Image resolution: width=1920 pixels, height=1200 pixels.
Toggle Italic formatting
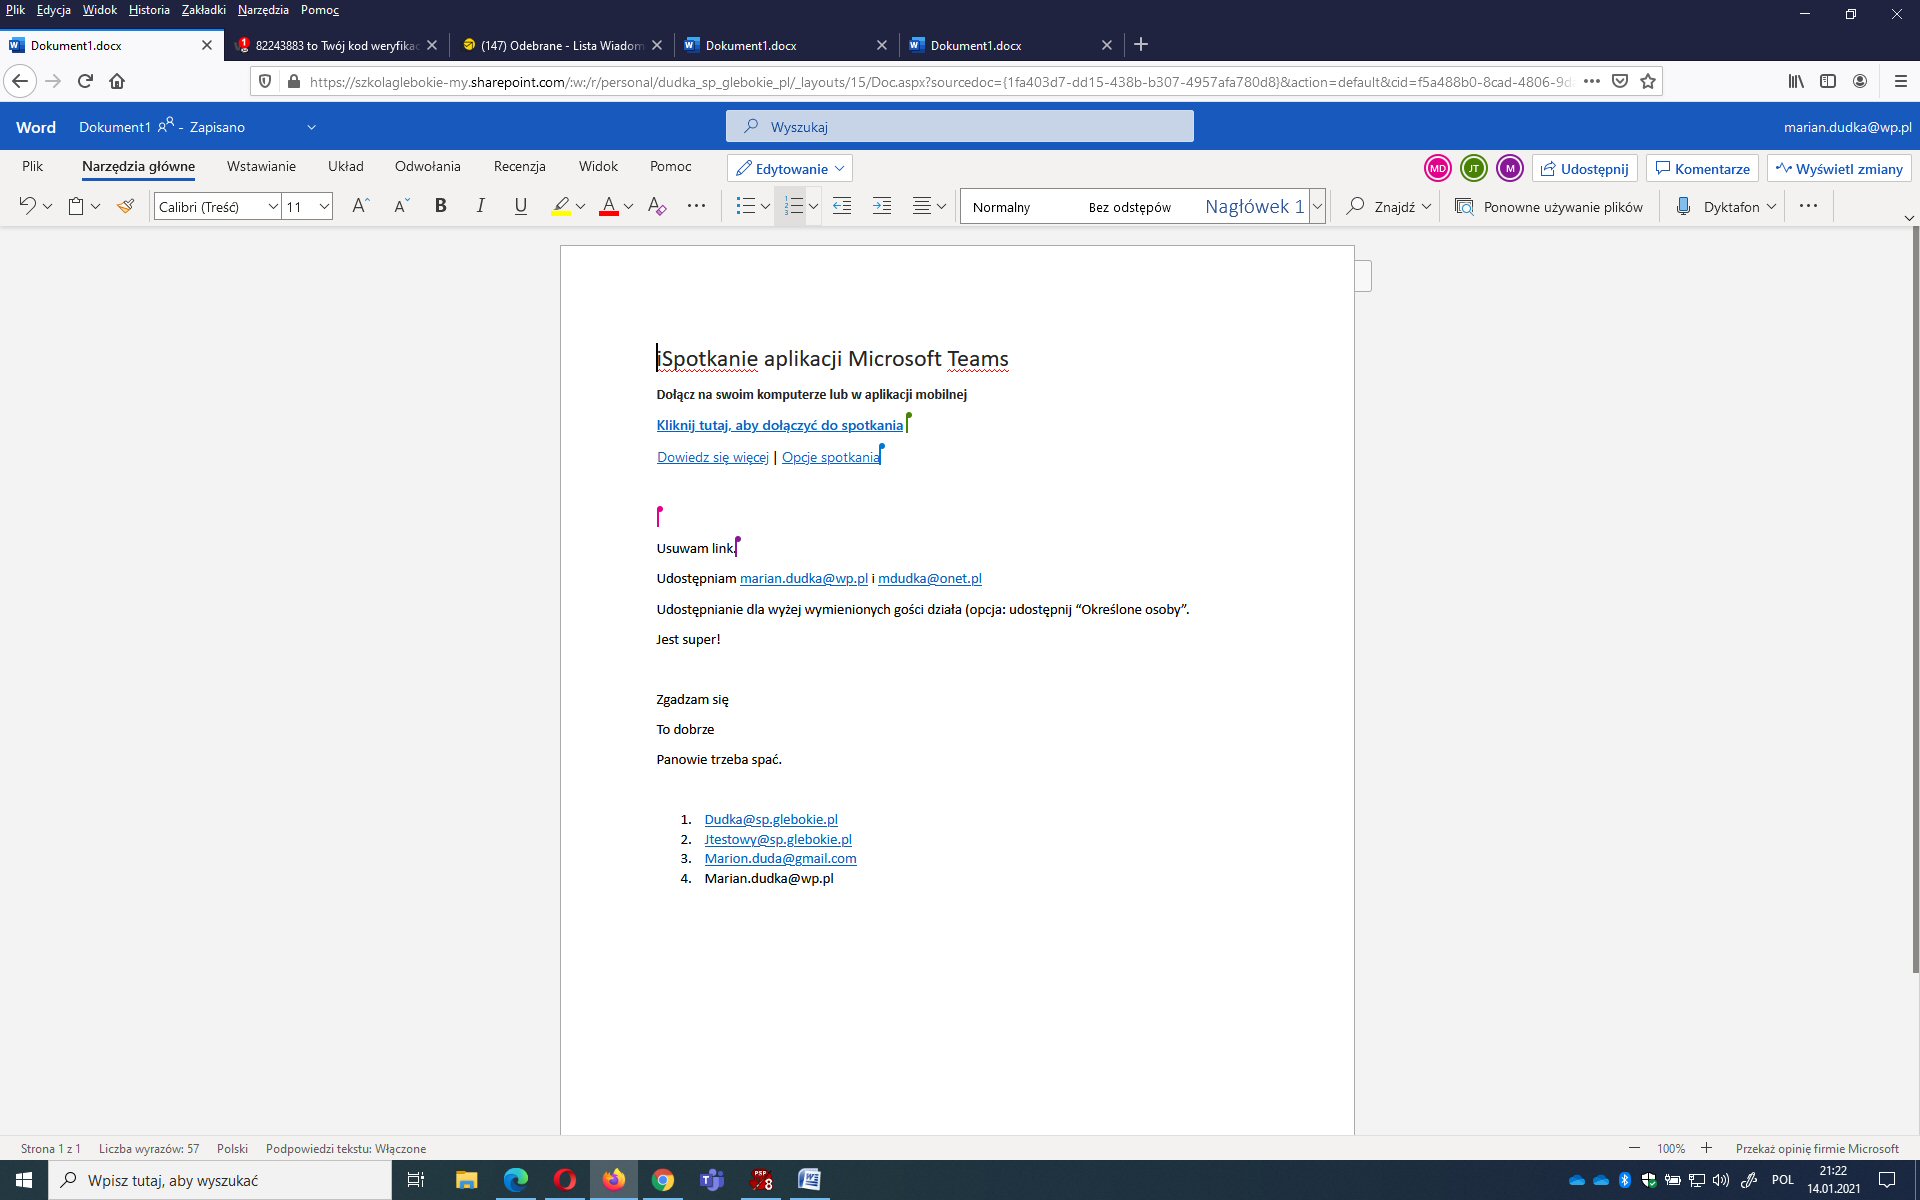click(480, 206)
